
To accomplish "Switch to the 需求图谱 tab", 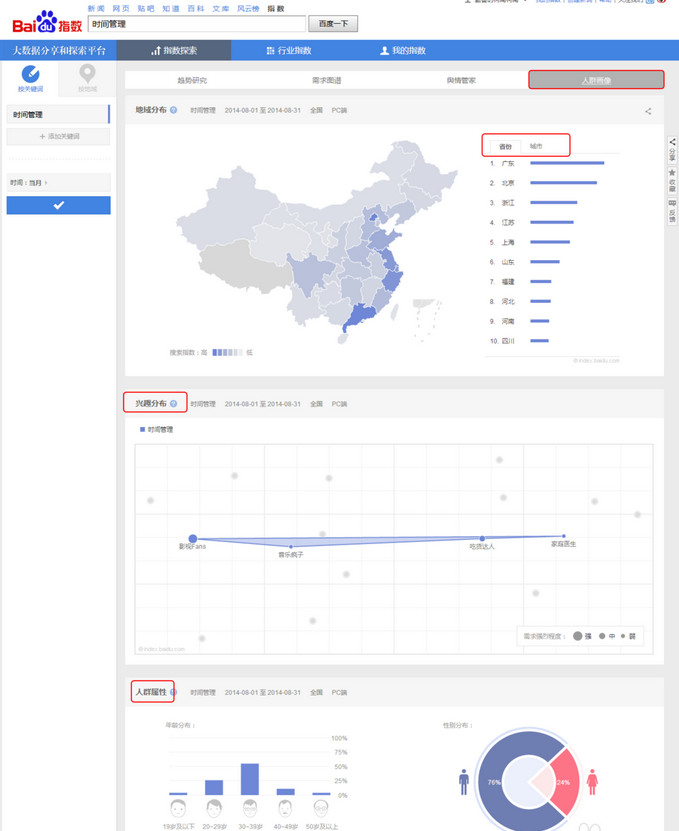I will click(x=326, y=80).
